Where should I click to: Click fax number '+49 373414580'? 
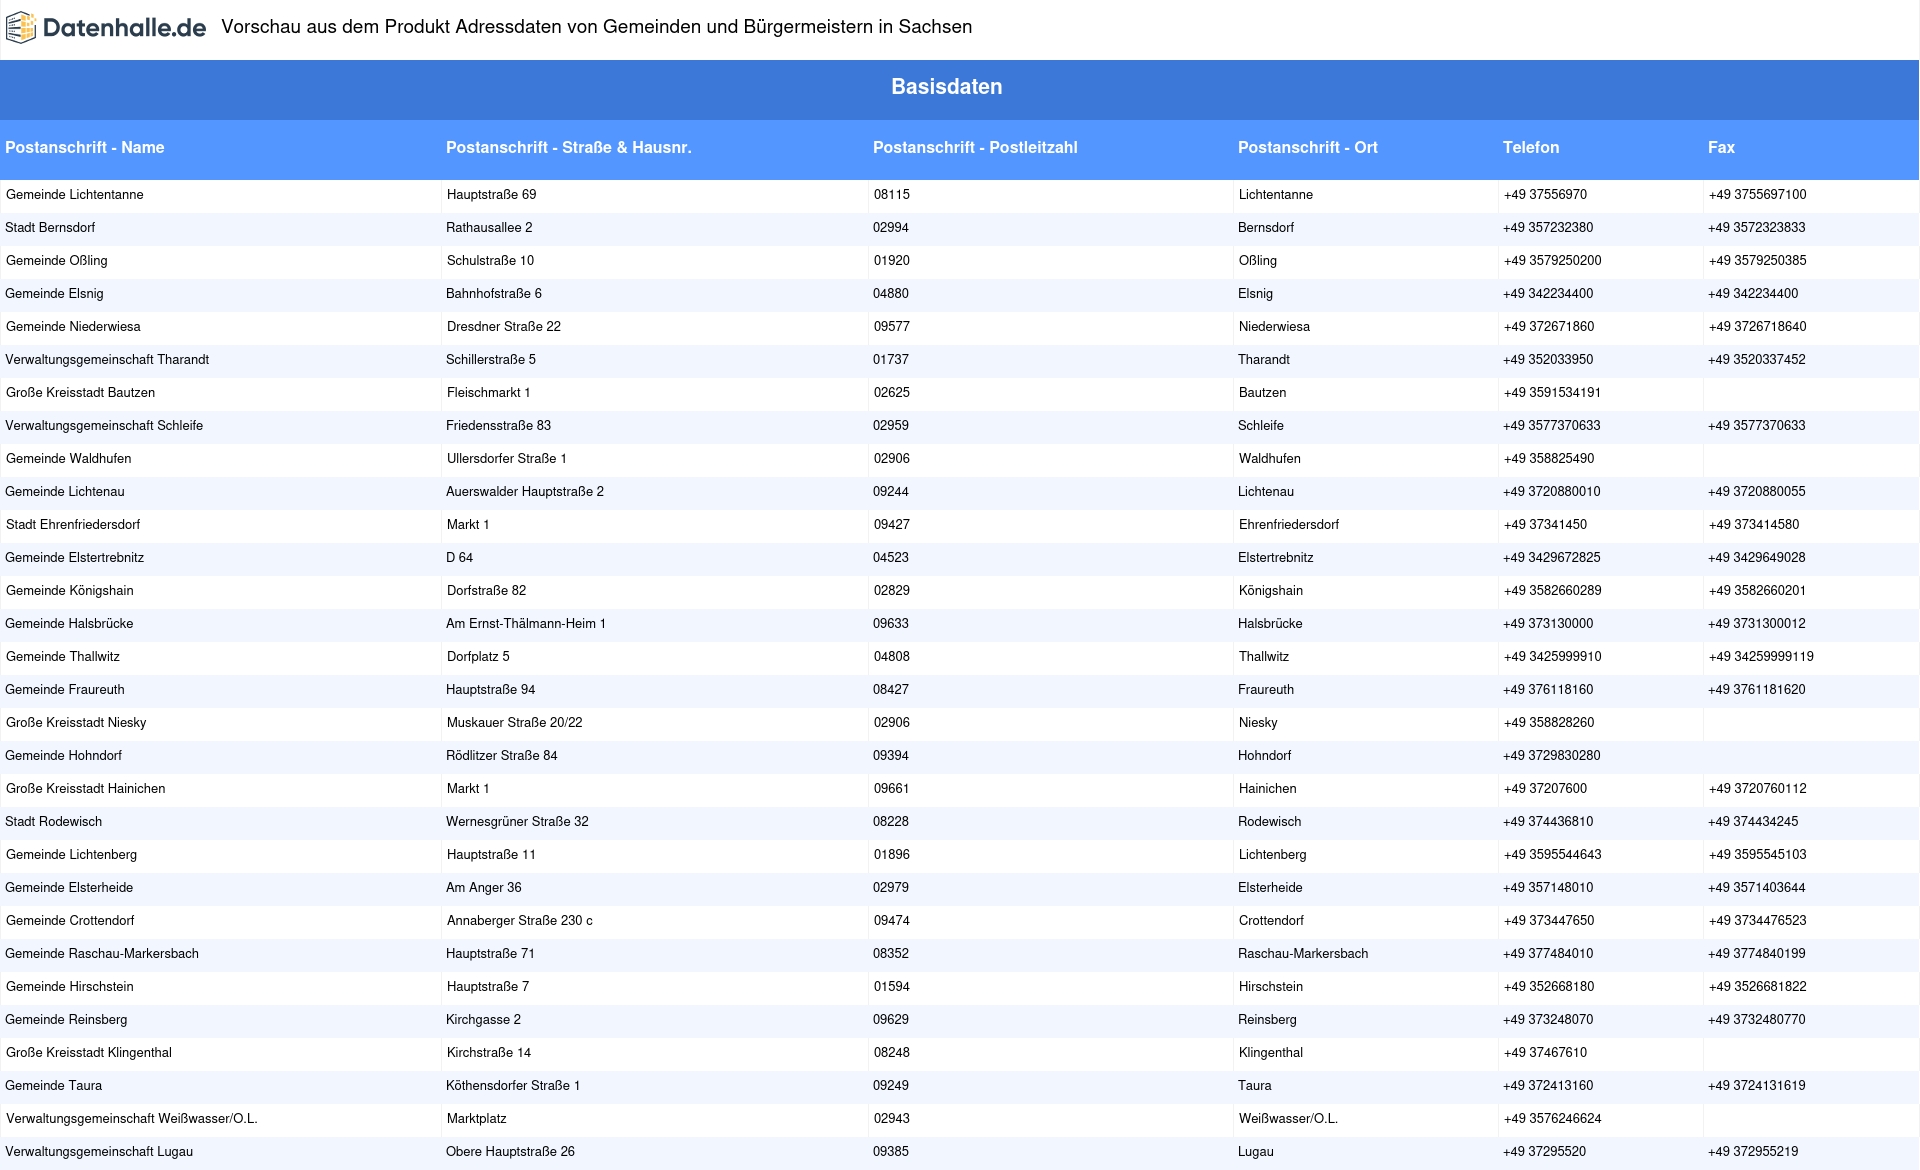tap(1753, 525)
